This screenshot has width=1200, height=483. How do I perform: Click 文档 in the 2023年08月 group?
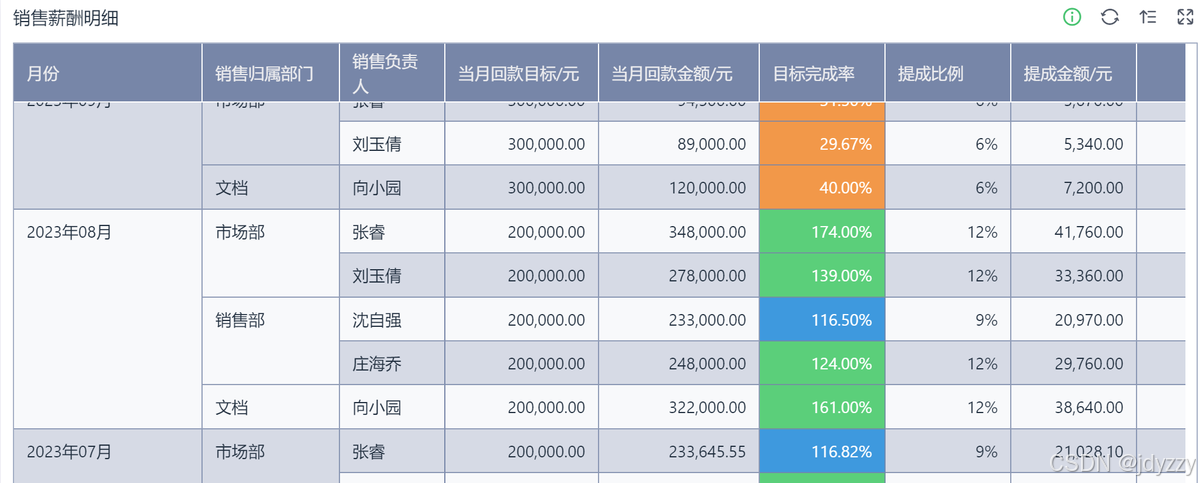(271, 407)
